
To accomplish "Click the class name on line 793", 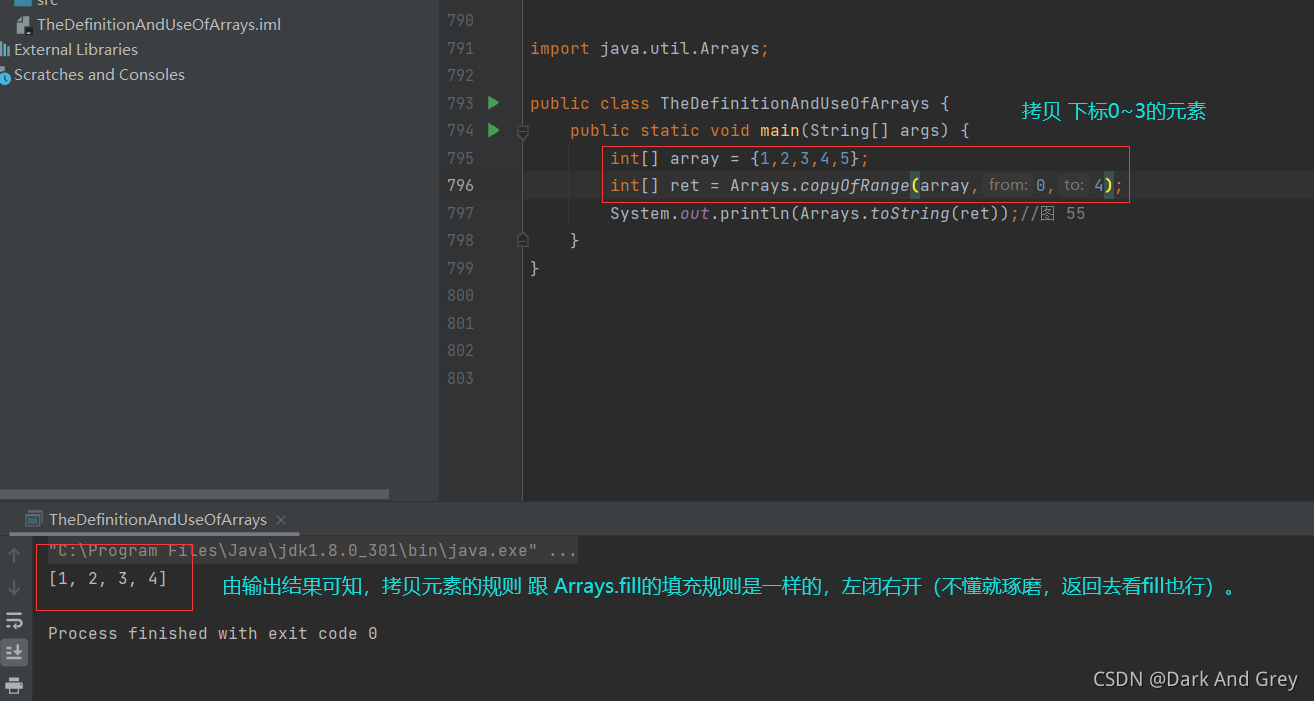I will point(795,103).
